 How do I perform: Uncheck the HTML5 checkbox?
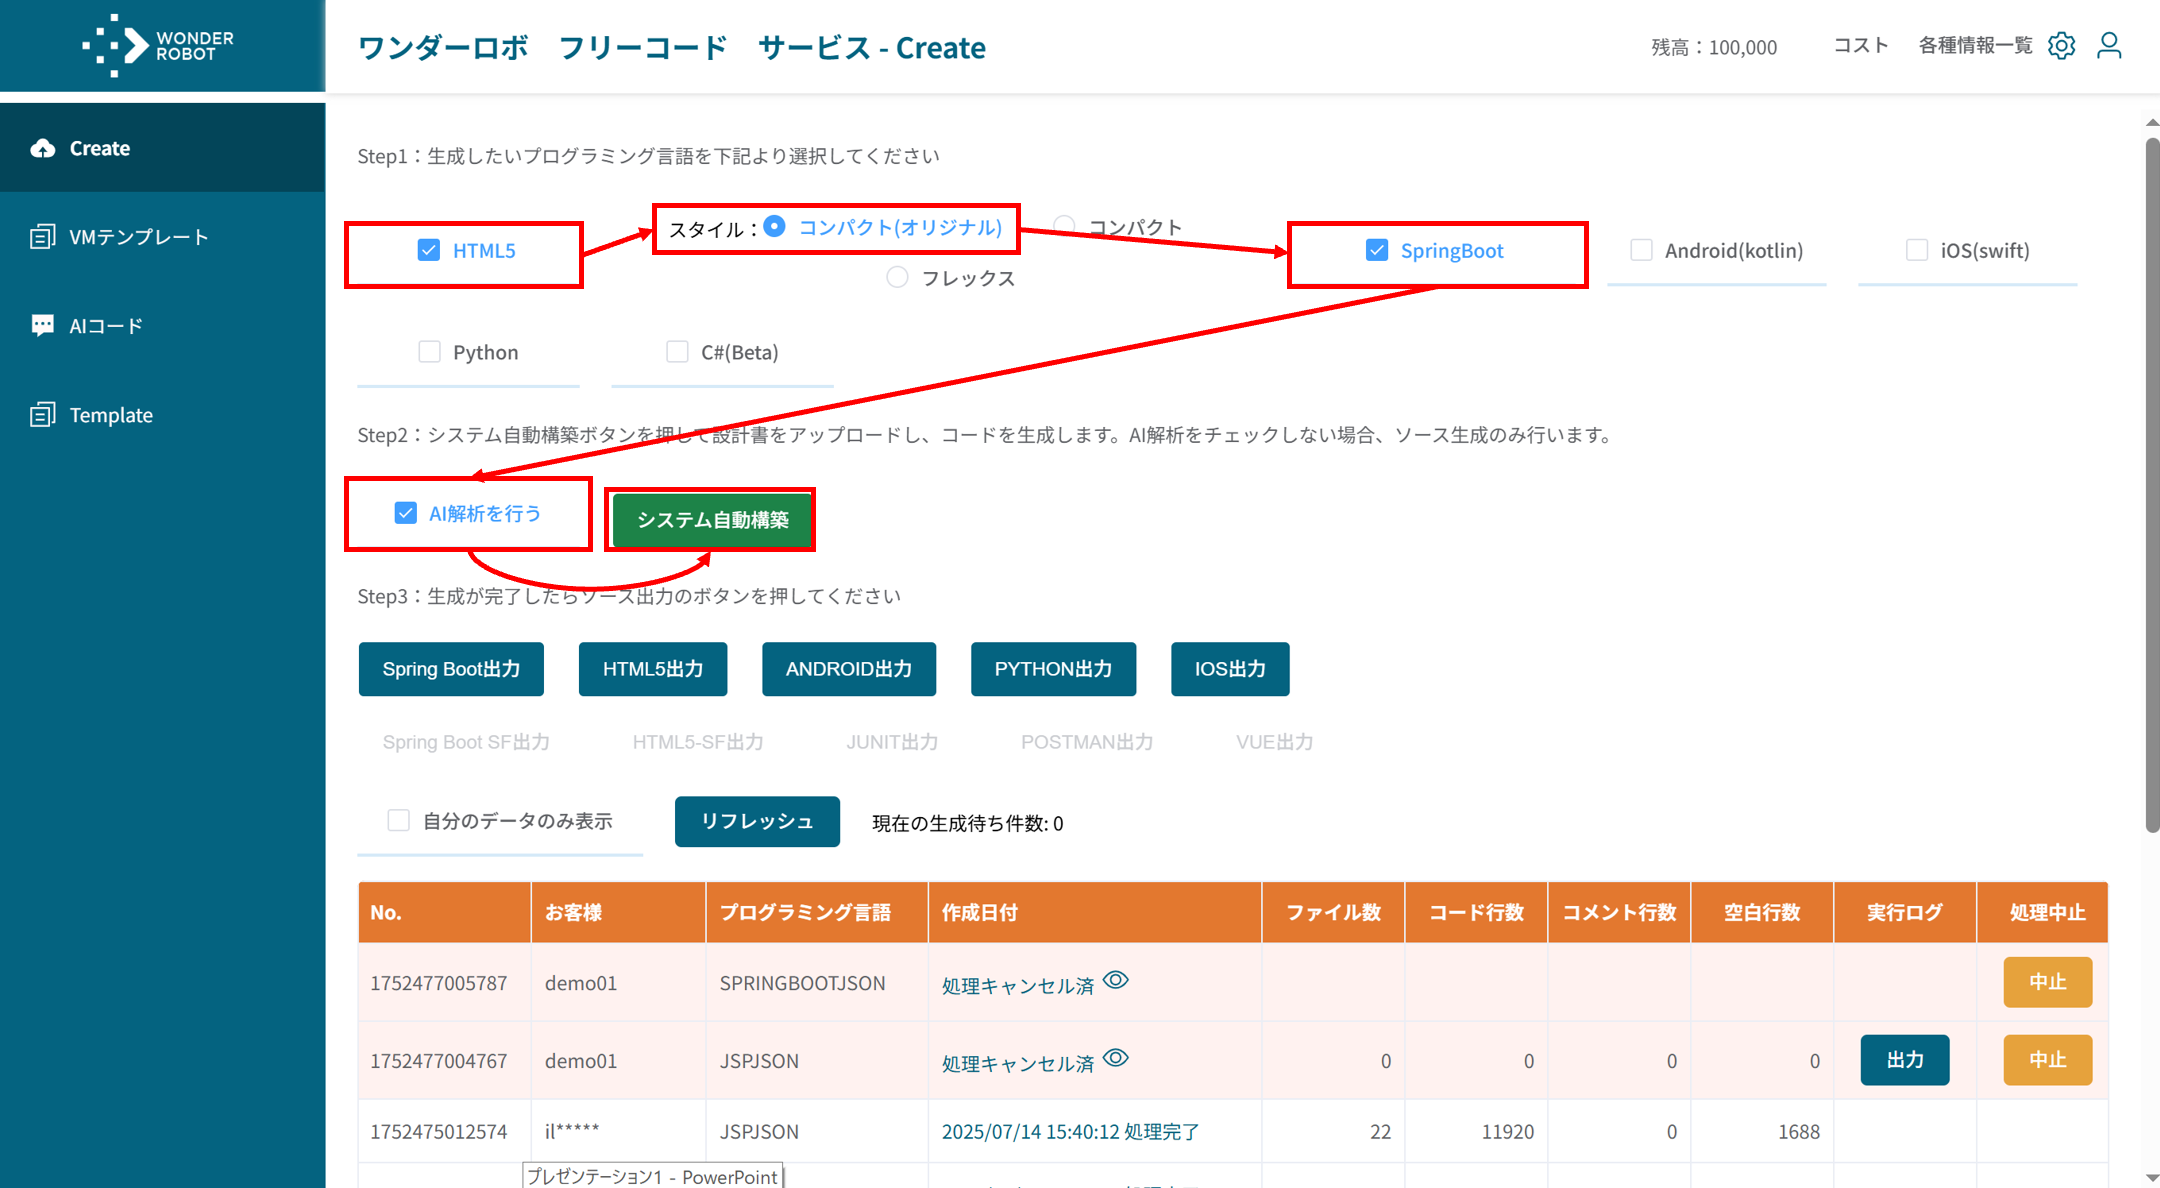(x=428, y=250)
